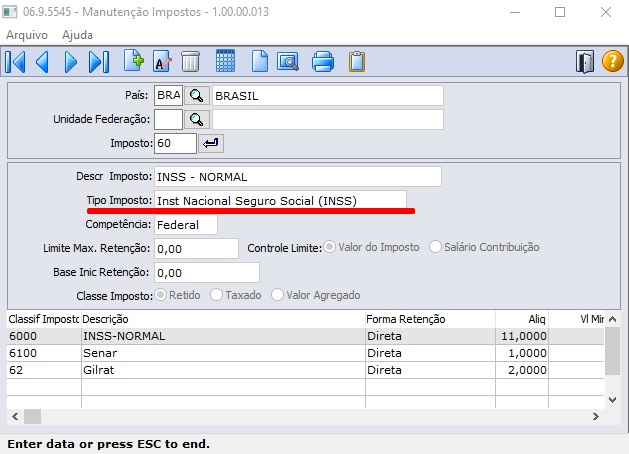Open search with magnifier window icon
The height and width of the screenshot is (454, 629).
[288, 62]
